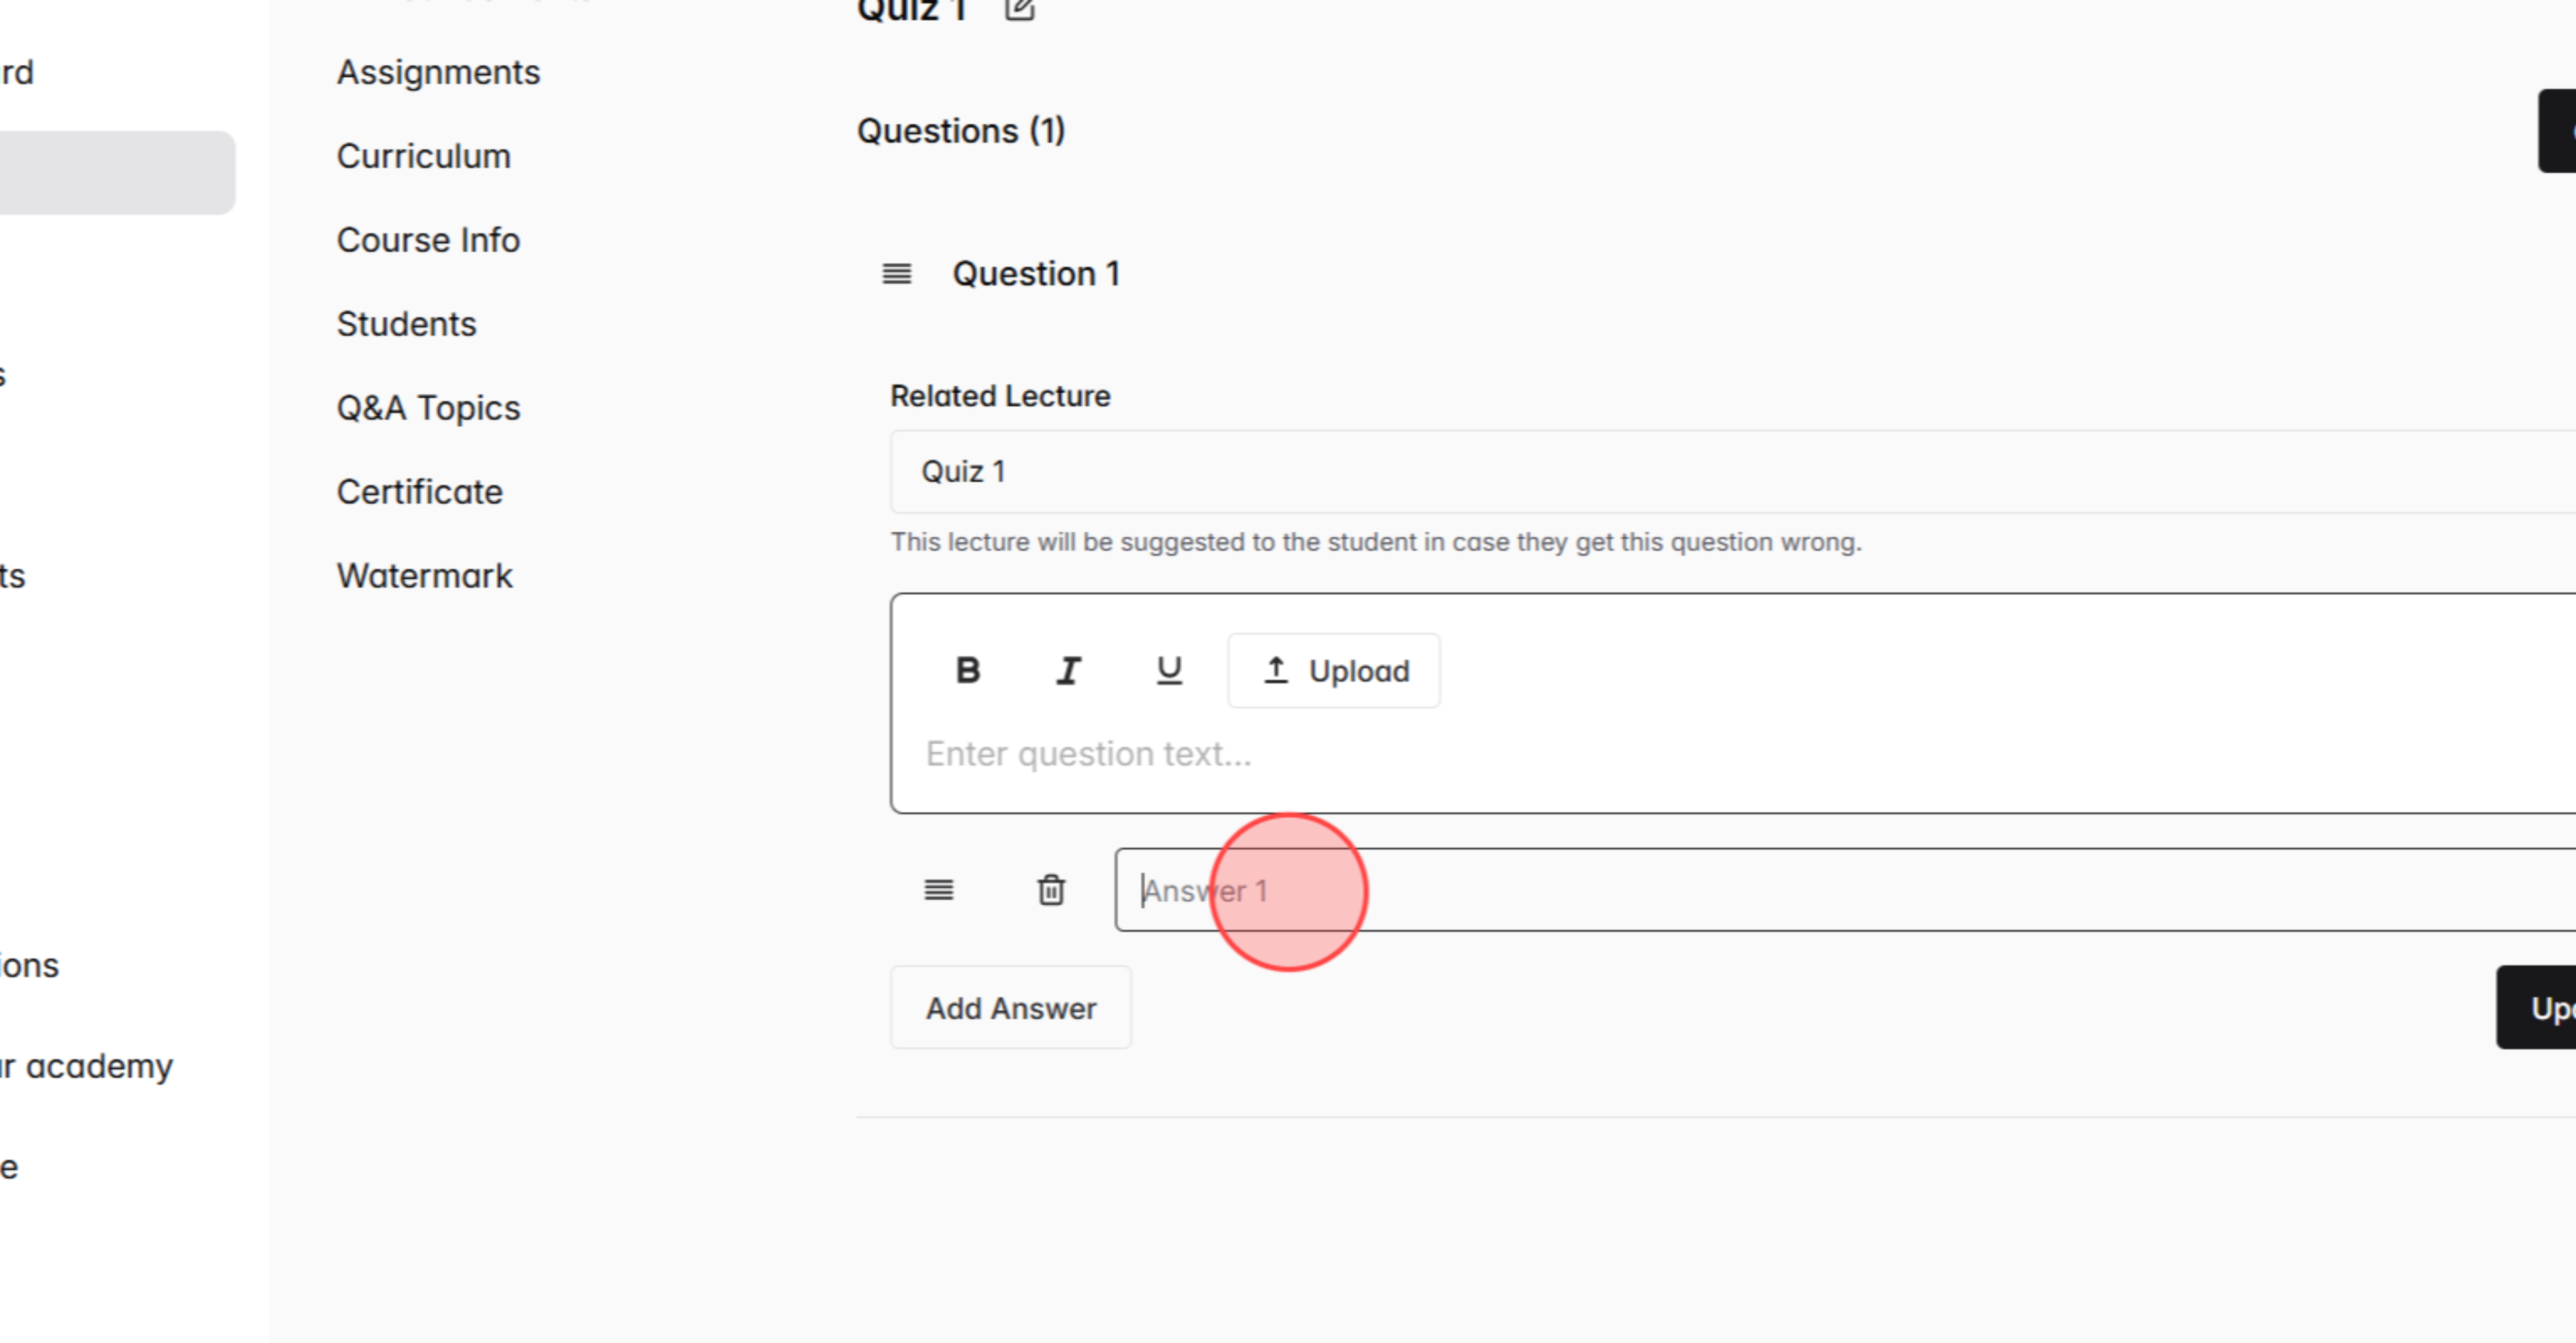
Task: Open the Certificate settings
Action: pyautogui.click(x=419, y=491)
